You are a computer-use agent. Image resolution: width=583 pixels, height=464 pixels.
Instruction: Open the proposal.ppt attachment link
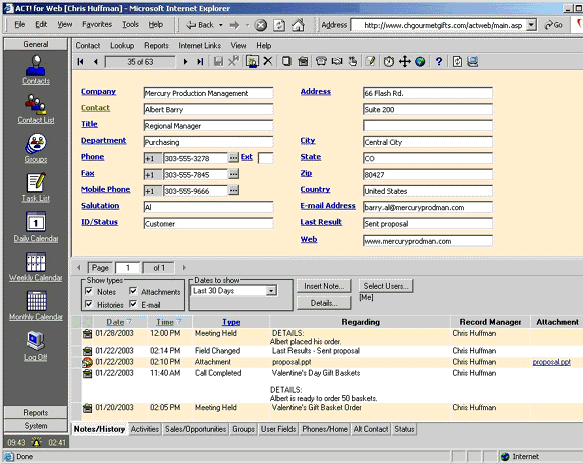pyautogui.click(x=551, y=362)
